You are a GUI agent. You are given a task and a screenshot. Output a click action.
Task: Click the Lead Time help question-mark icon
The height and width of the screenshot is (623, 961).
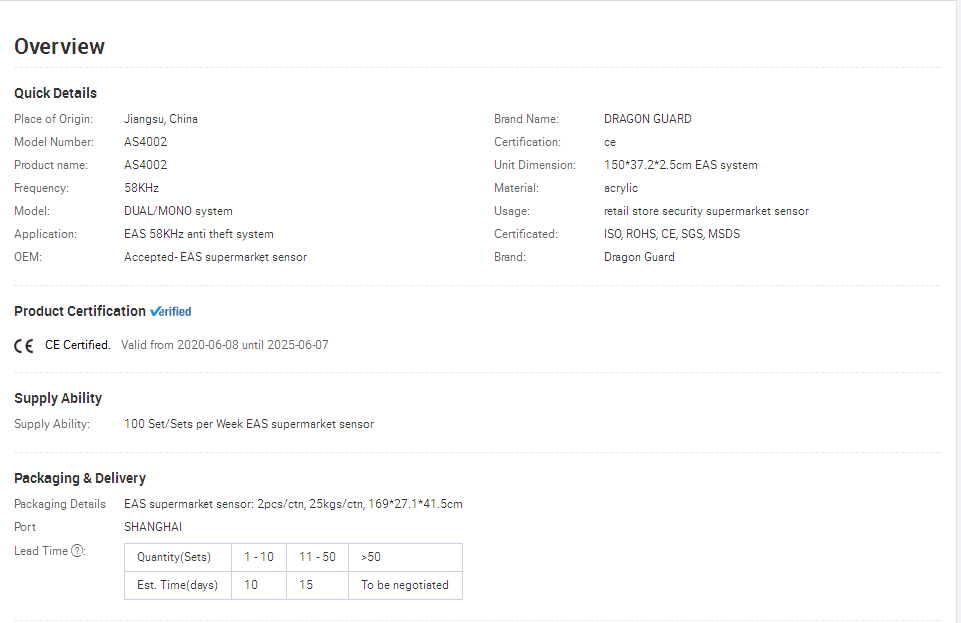(77, 551)
